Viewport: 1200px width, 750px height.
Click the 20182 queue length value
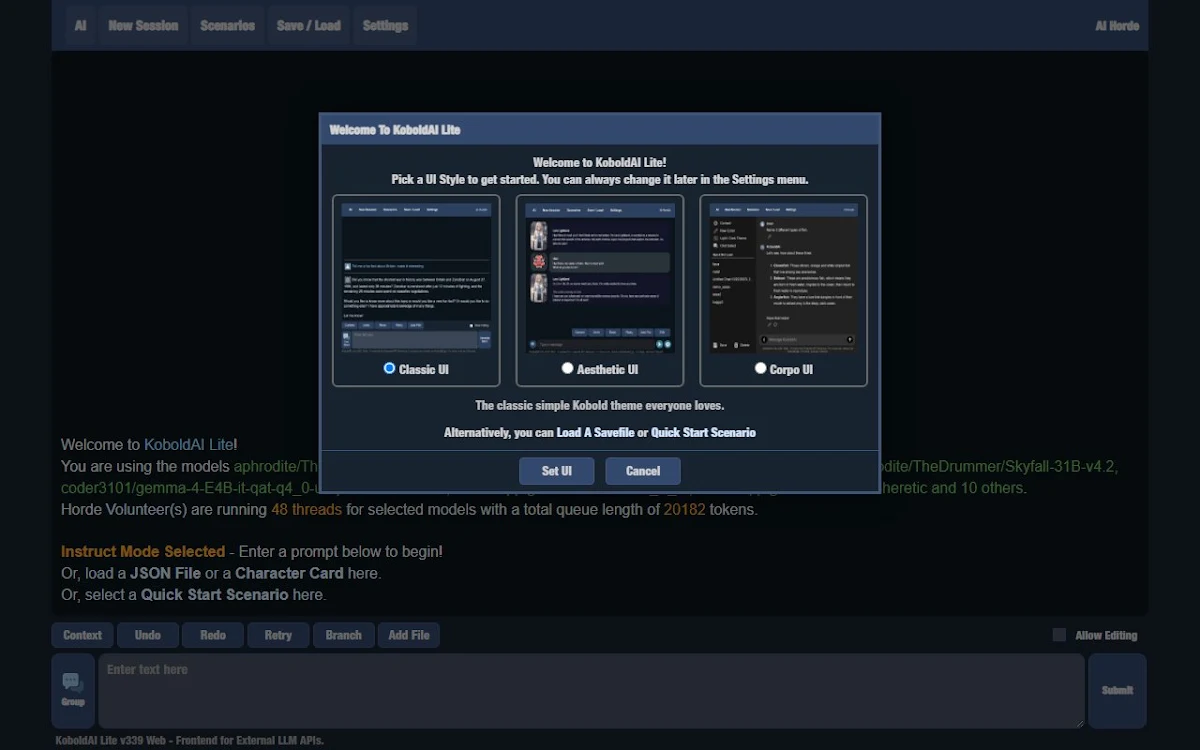point(684,509)
